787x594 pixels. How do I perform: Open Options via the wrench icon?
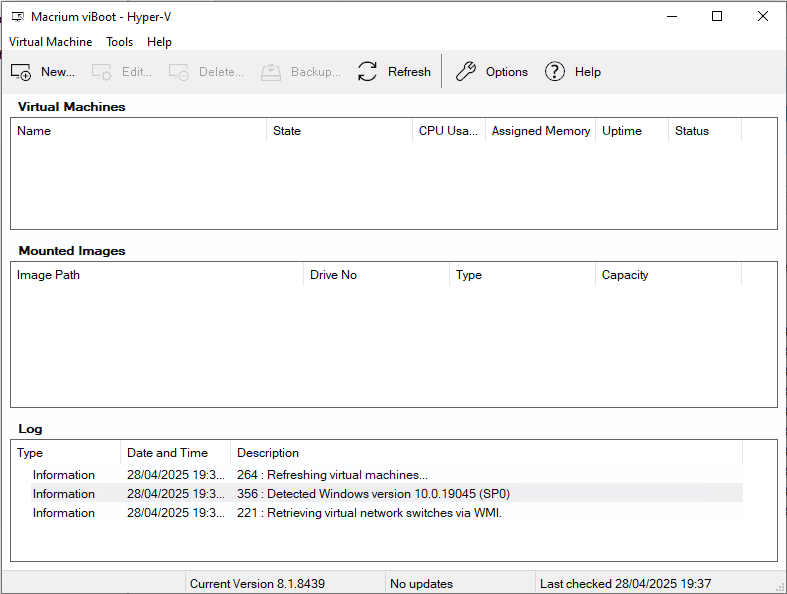466,72
